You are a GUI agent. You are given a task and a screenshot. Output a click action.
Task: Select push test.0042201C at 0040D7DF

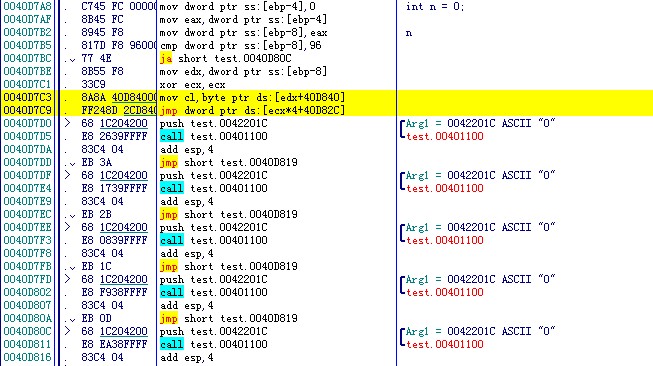(214, 175)
